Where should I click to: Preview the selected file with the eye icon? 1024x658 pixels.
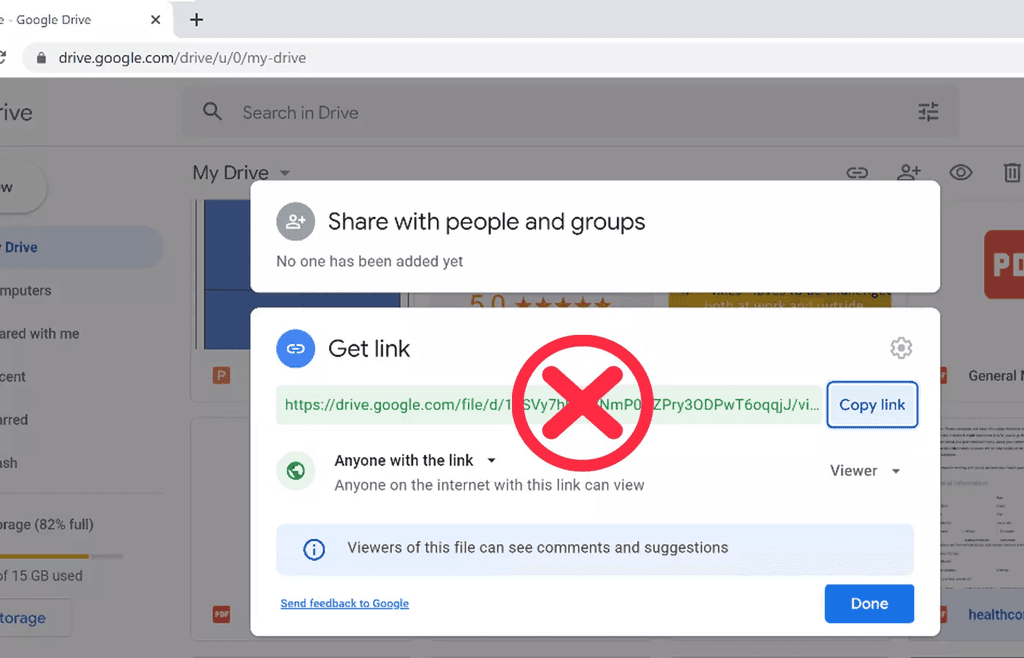(961, 172)
